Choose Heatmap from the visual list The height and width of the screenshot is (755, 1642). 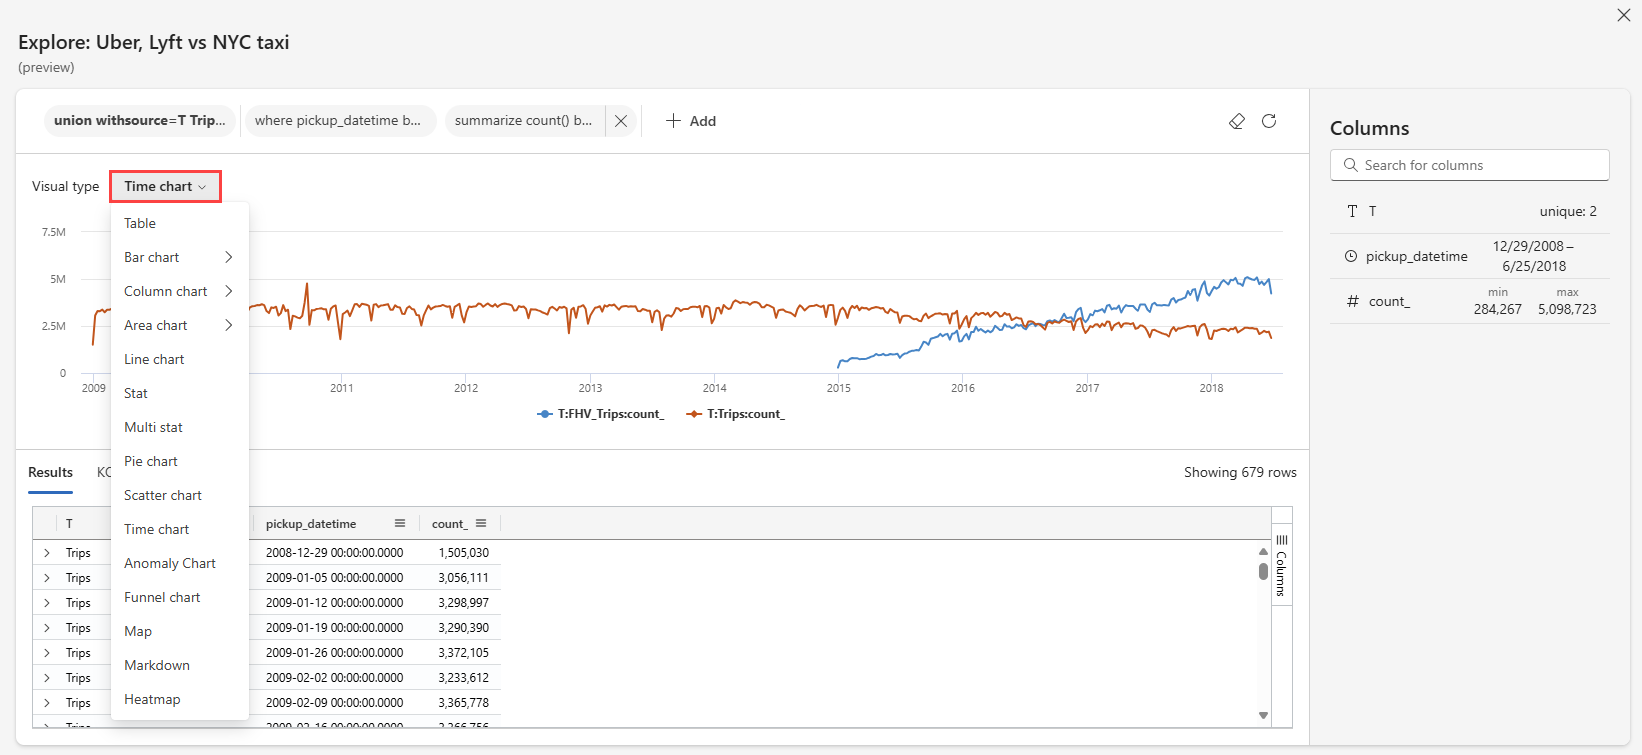152,699
